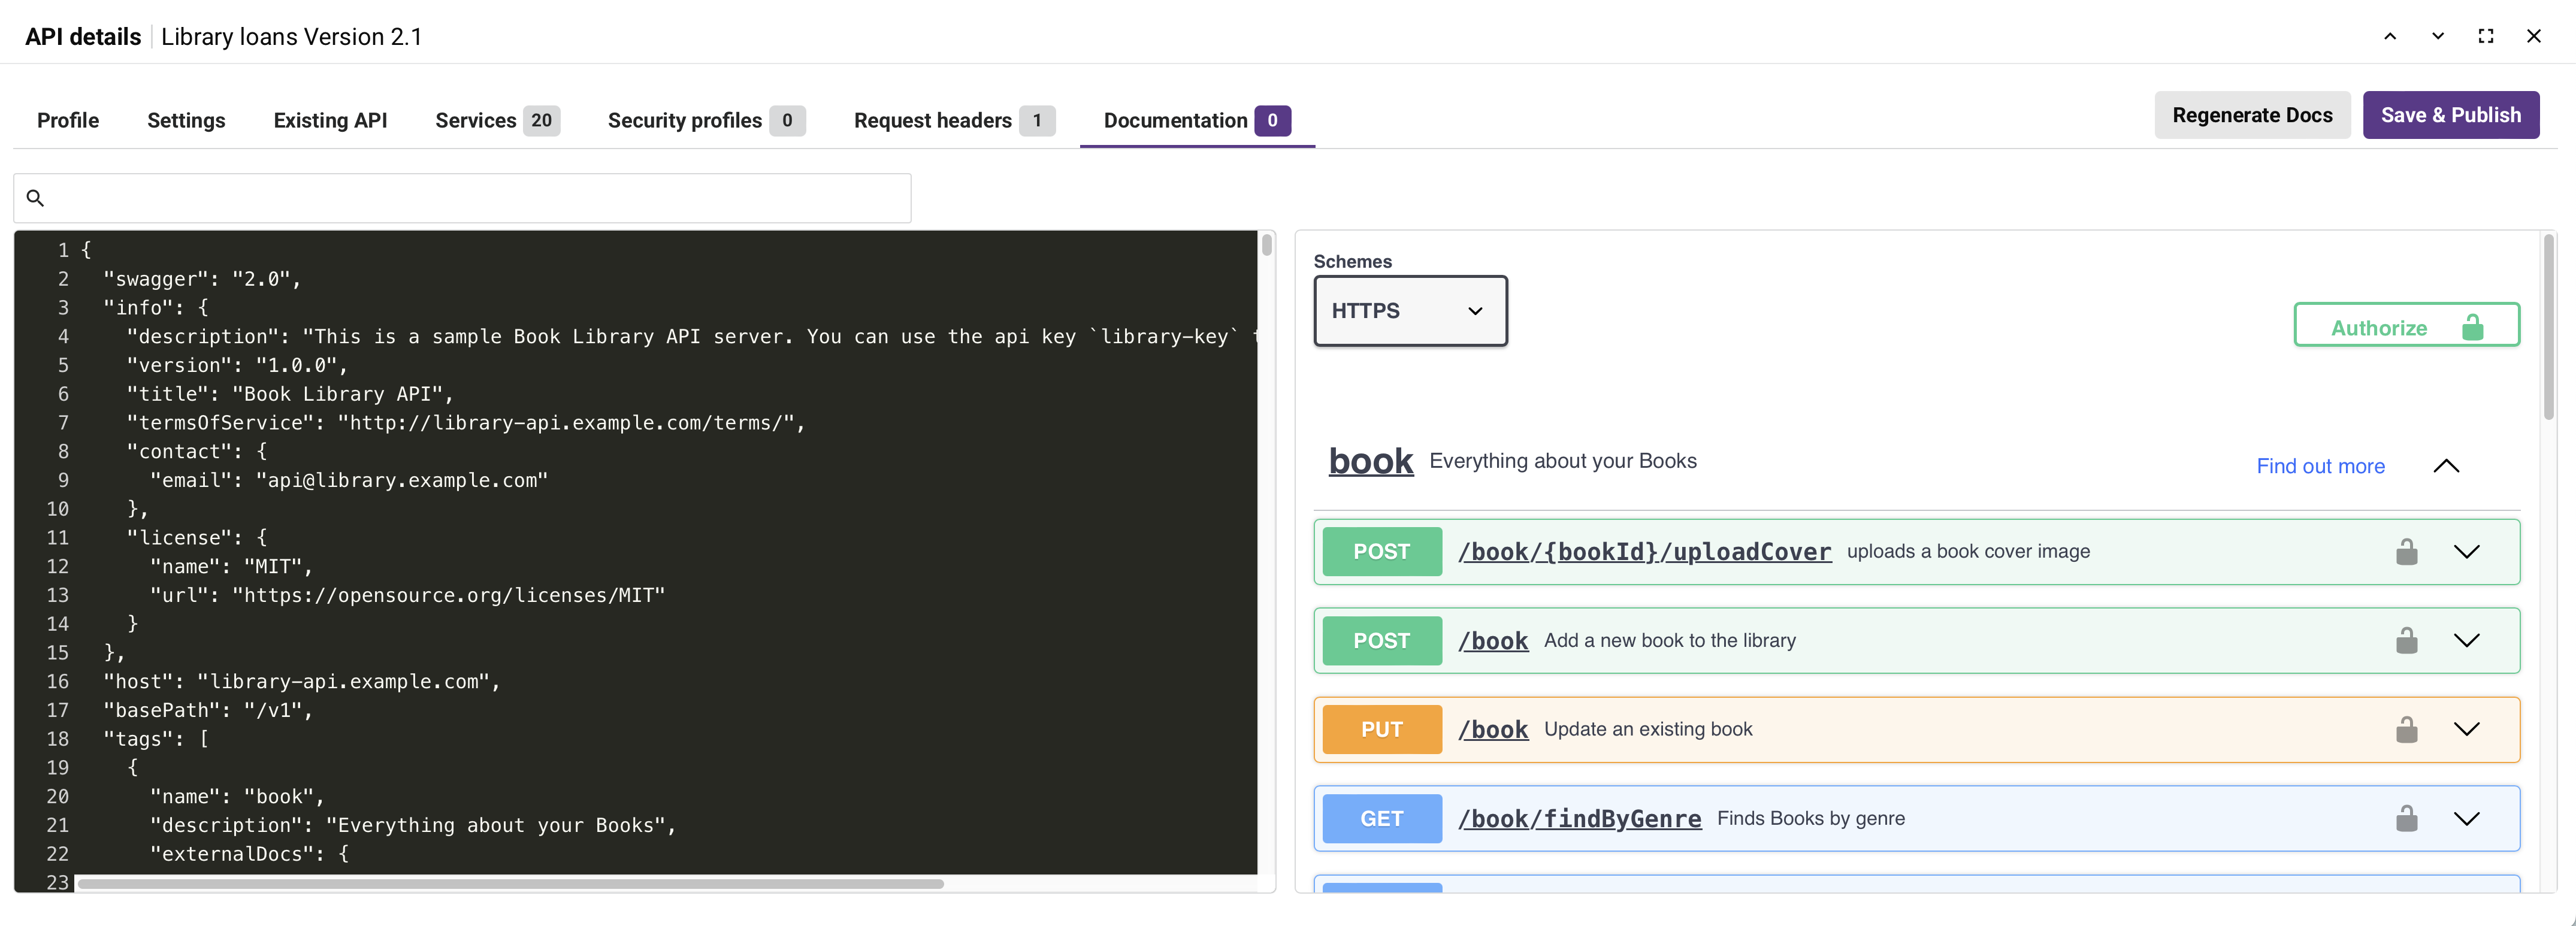
Task: Click code line "email": "api@library.example.com"
Action: pos(349,480)
